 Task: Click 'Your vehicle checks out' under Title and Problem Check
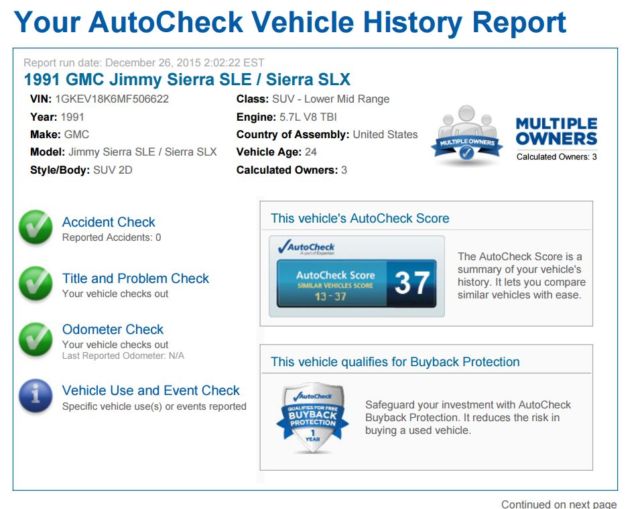coord(115,294)
